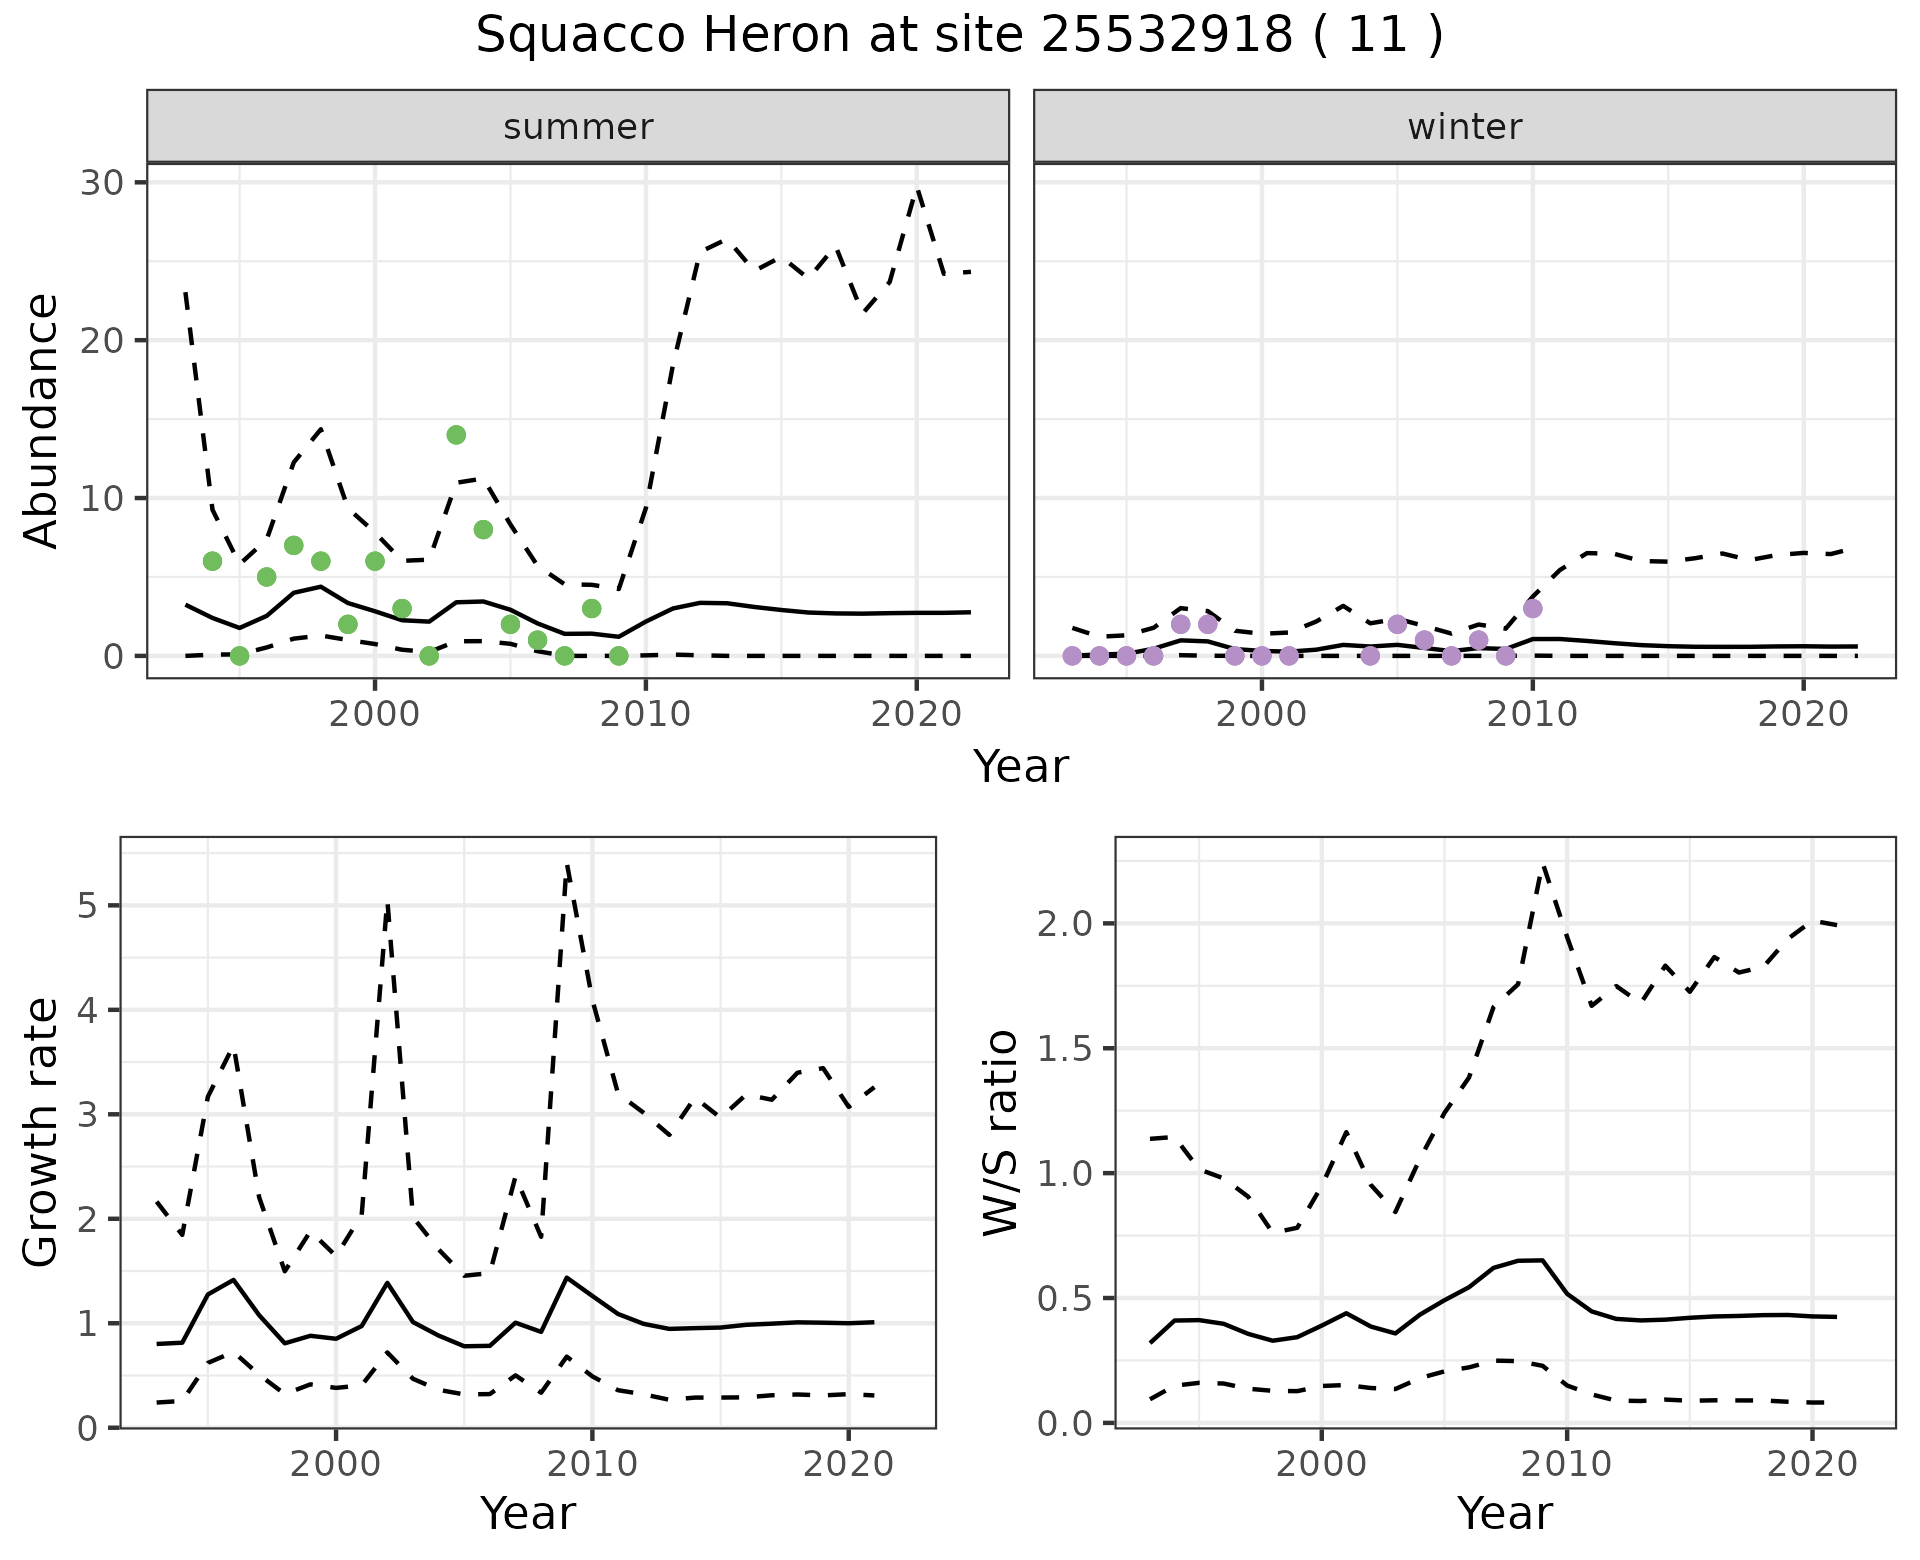Click the 2010 tick under growth rate plot
Screen dimensions: 1920x1560
click(592, 1465)
